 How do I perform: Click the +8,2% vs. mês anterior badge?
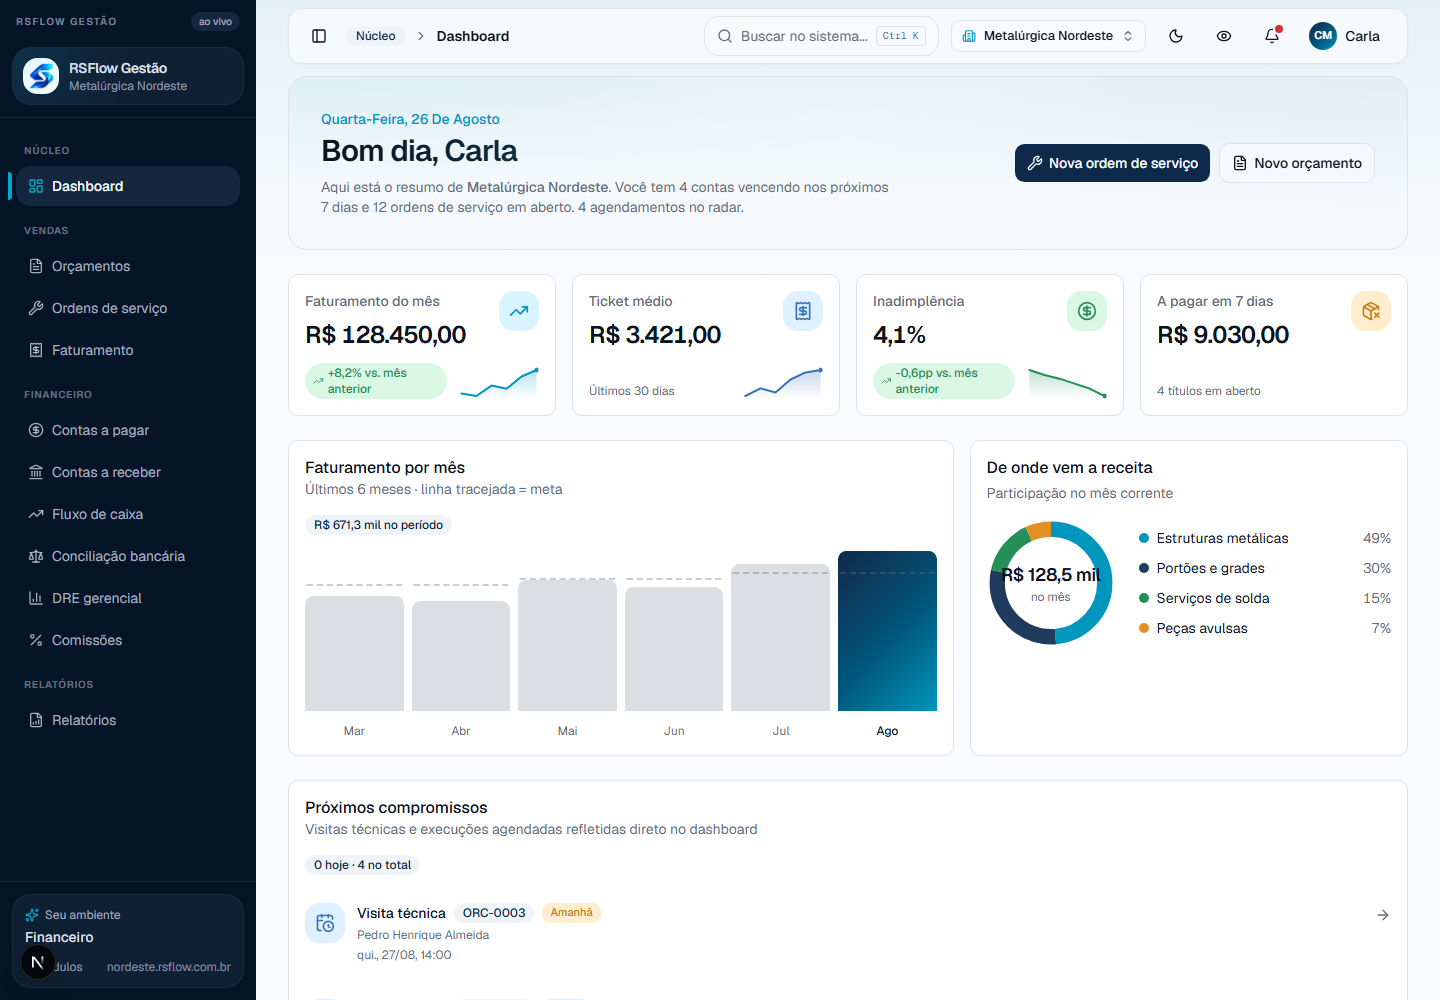376,381
